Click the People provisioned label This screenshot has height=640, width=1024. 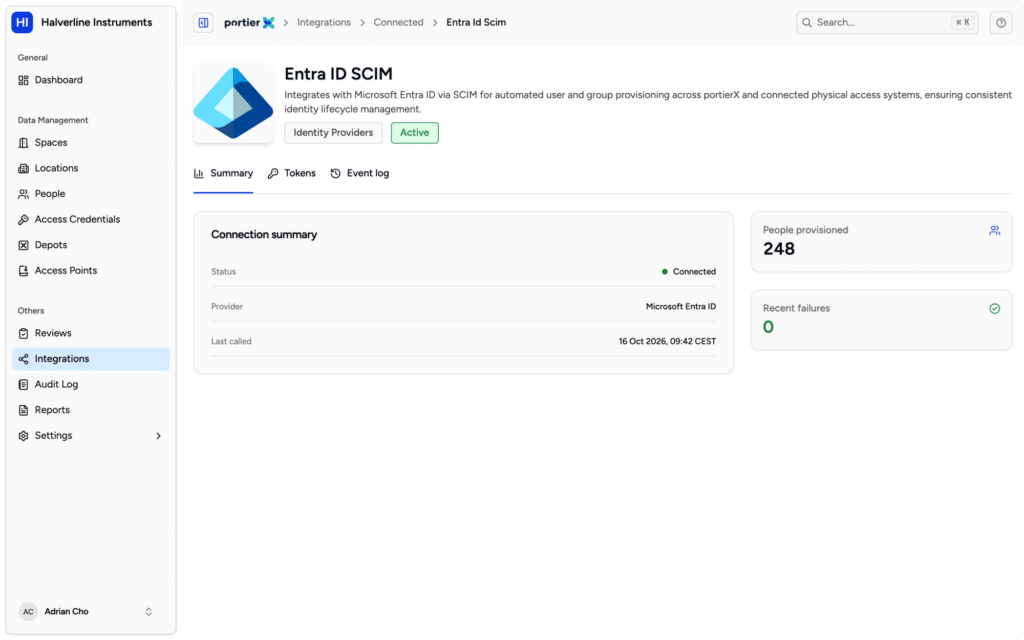pos(805,230)
